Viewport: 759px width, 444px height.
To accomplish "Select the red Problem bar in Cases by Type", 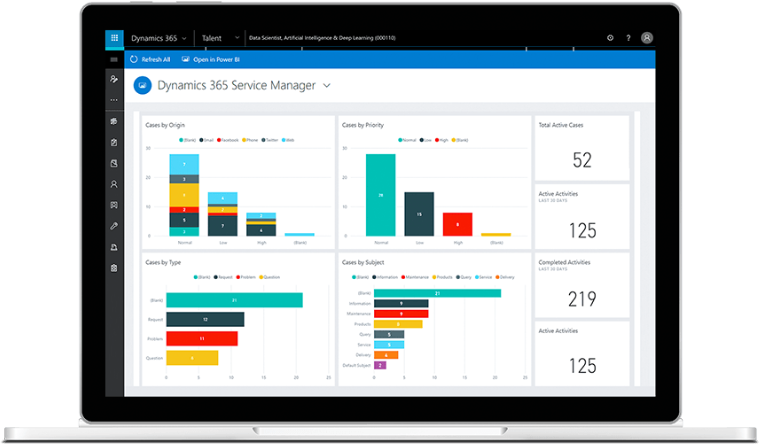I will (x=202, y=338).
